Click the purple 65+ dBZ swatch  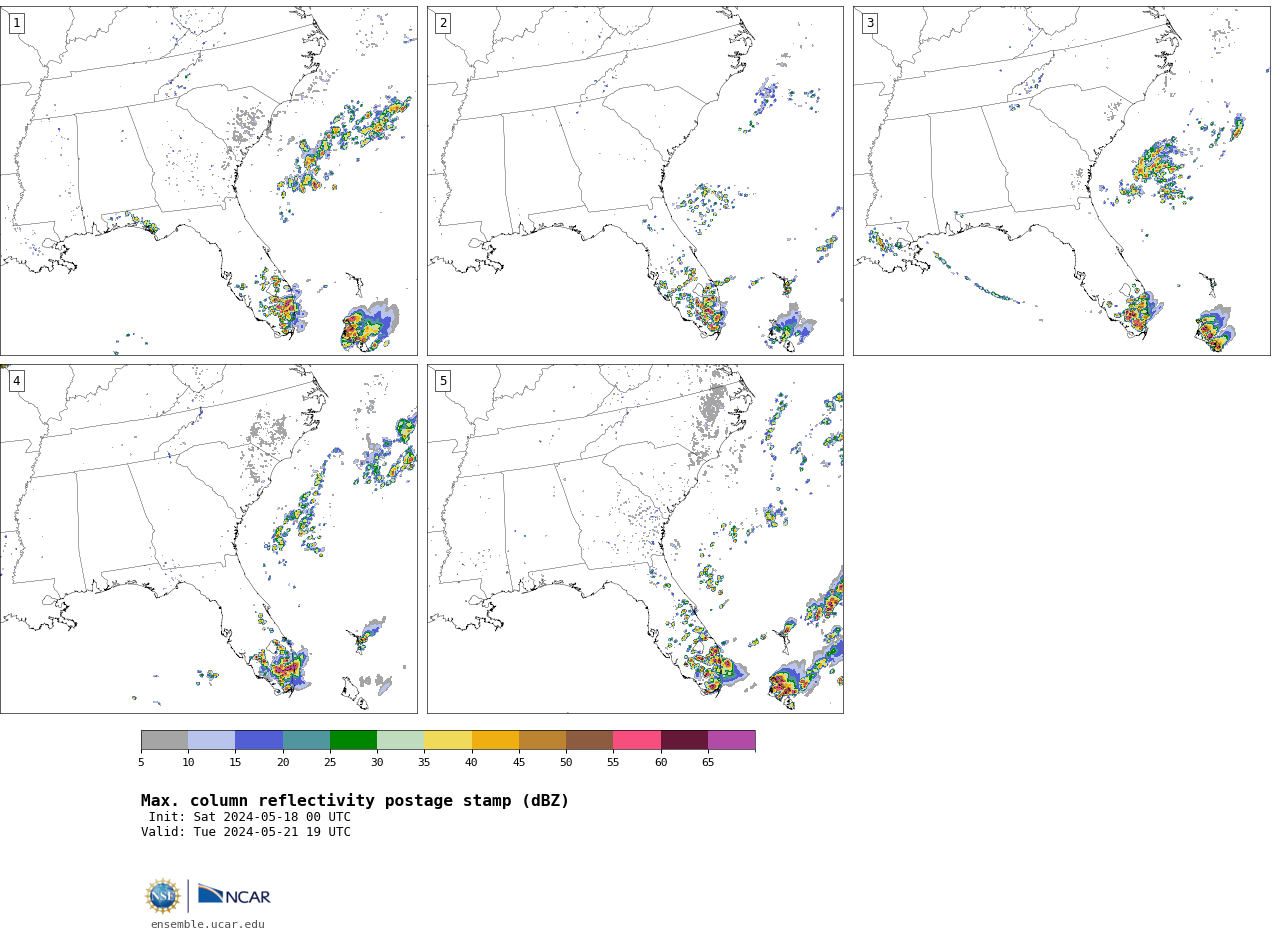click(732, 740)
